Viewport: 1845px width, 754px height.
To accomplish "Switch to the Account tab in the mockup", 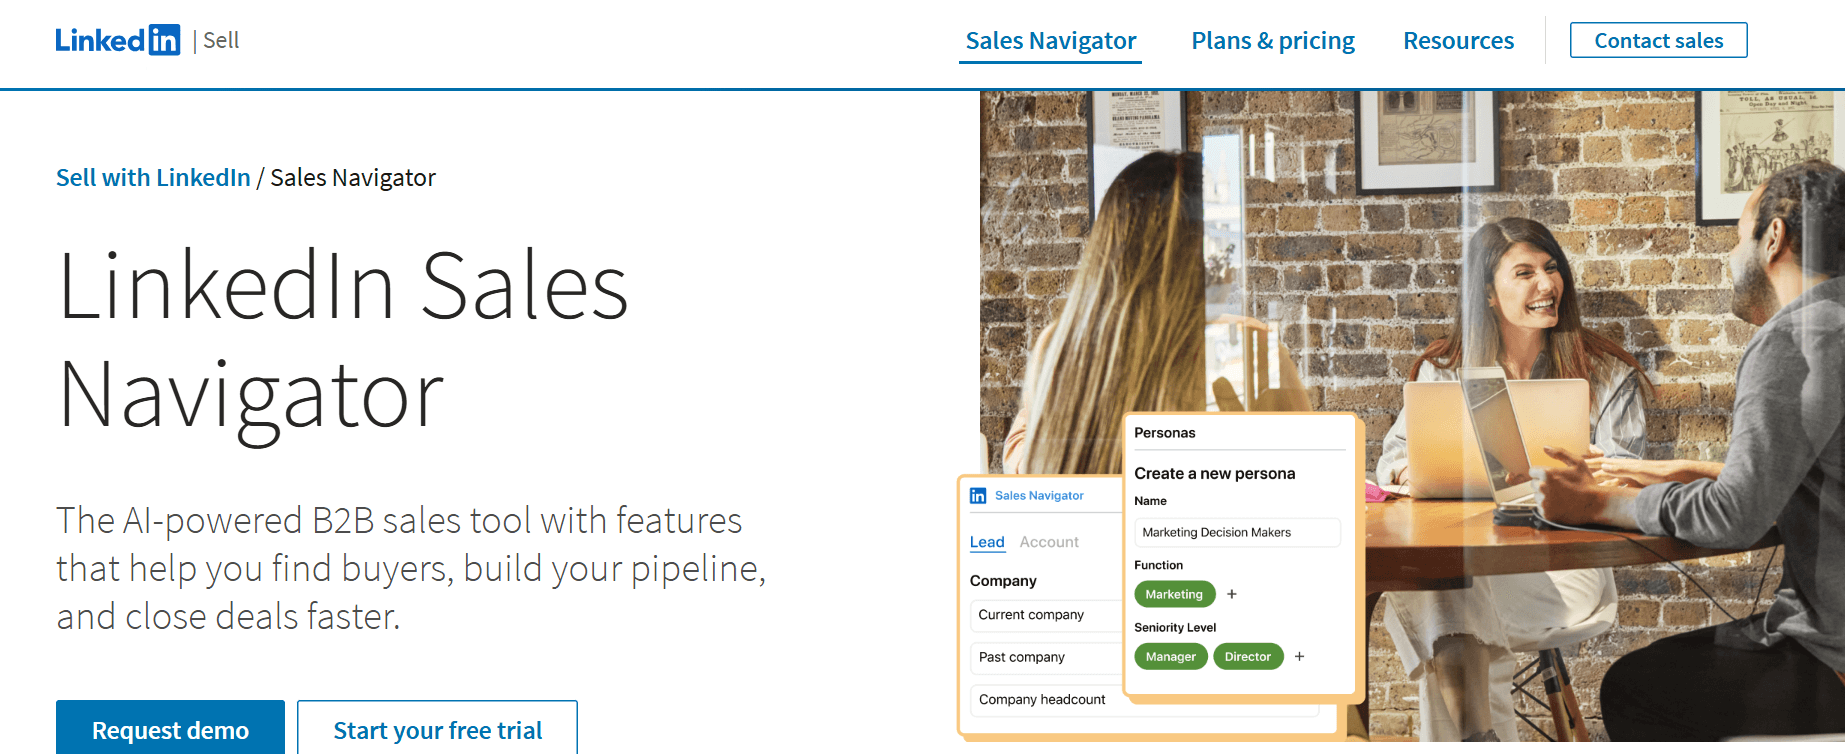I will (x=1048, y=541).
